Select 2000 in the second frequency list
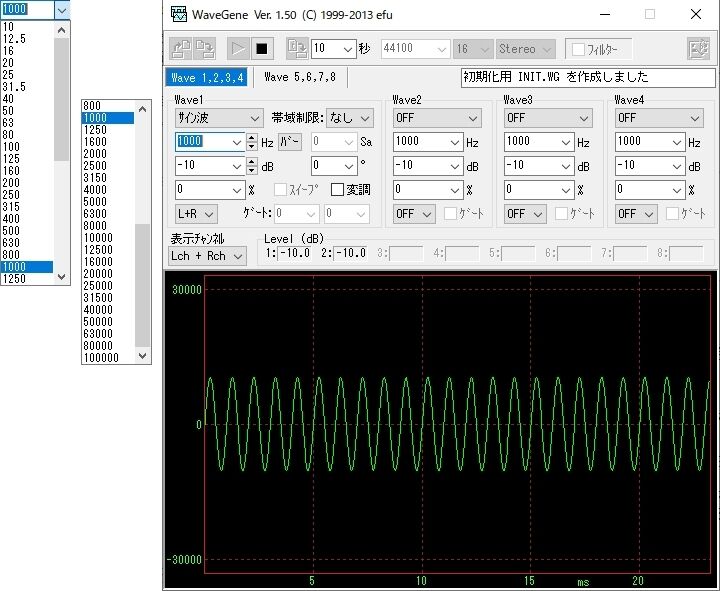720x591 pixels. pos(108,154)
